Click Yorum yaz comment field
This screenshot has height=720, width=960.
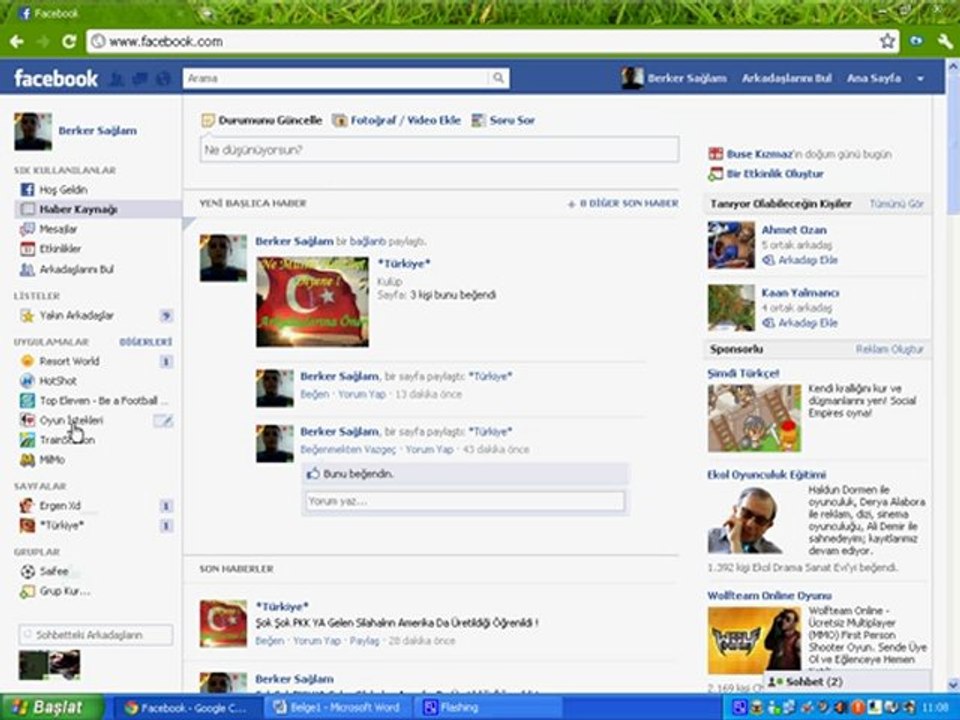tap(465, 501)
